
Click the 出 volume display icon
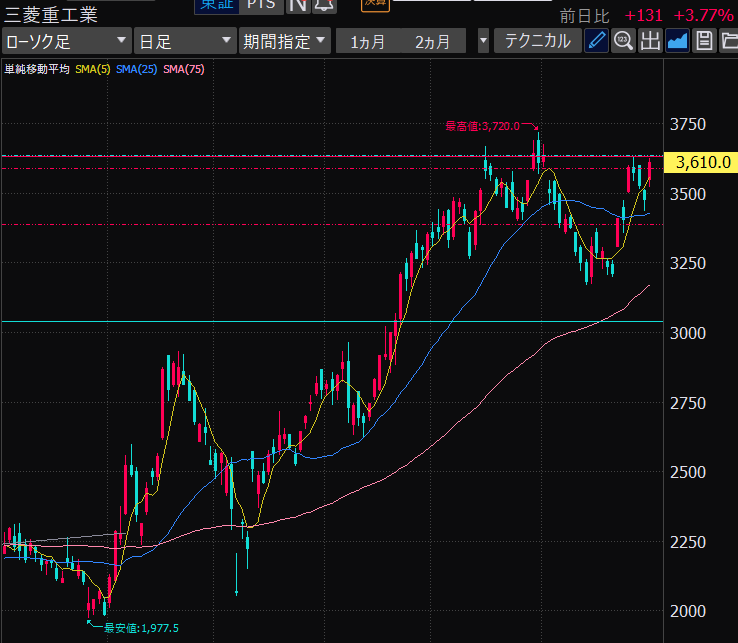(x=650, y=41)
